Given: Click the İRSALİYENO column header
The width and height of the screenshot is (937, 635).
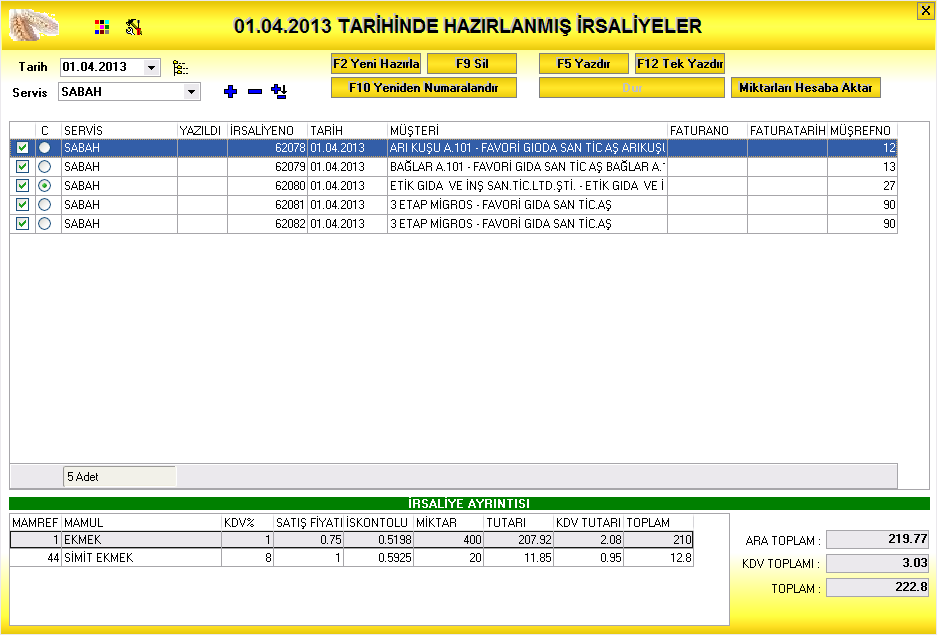Looking at the screenshot, I should [x=267, y=131].
